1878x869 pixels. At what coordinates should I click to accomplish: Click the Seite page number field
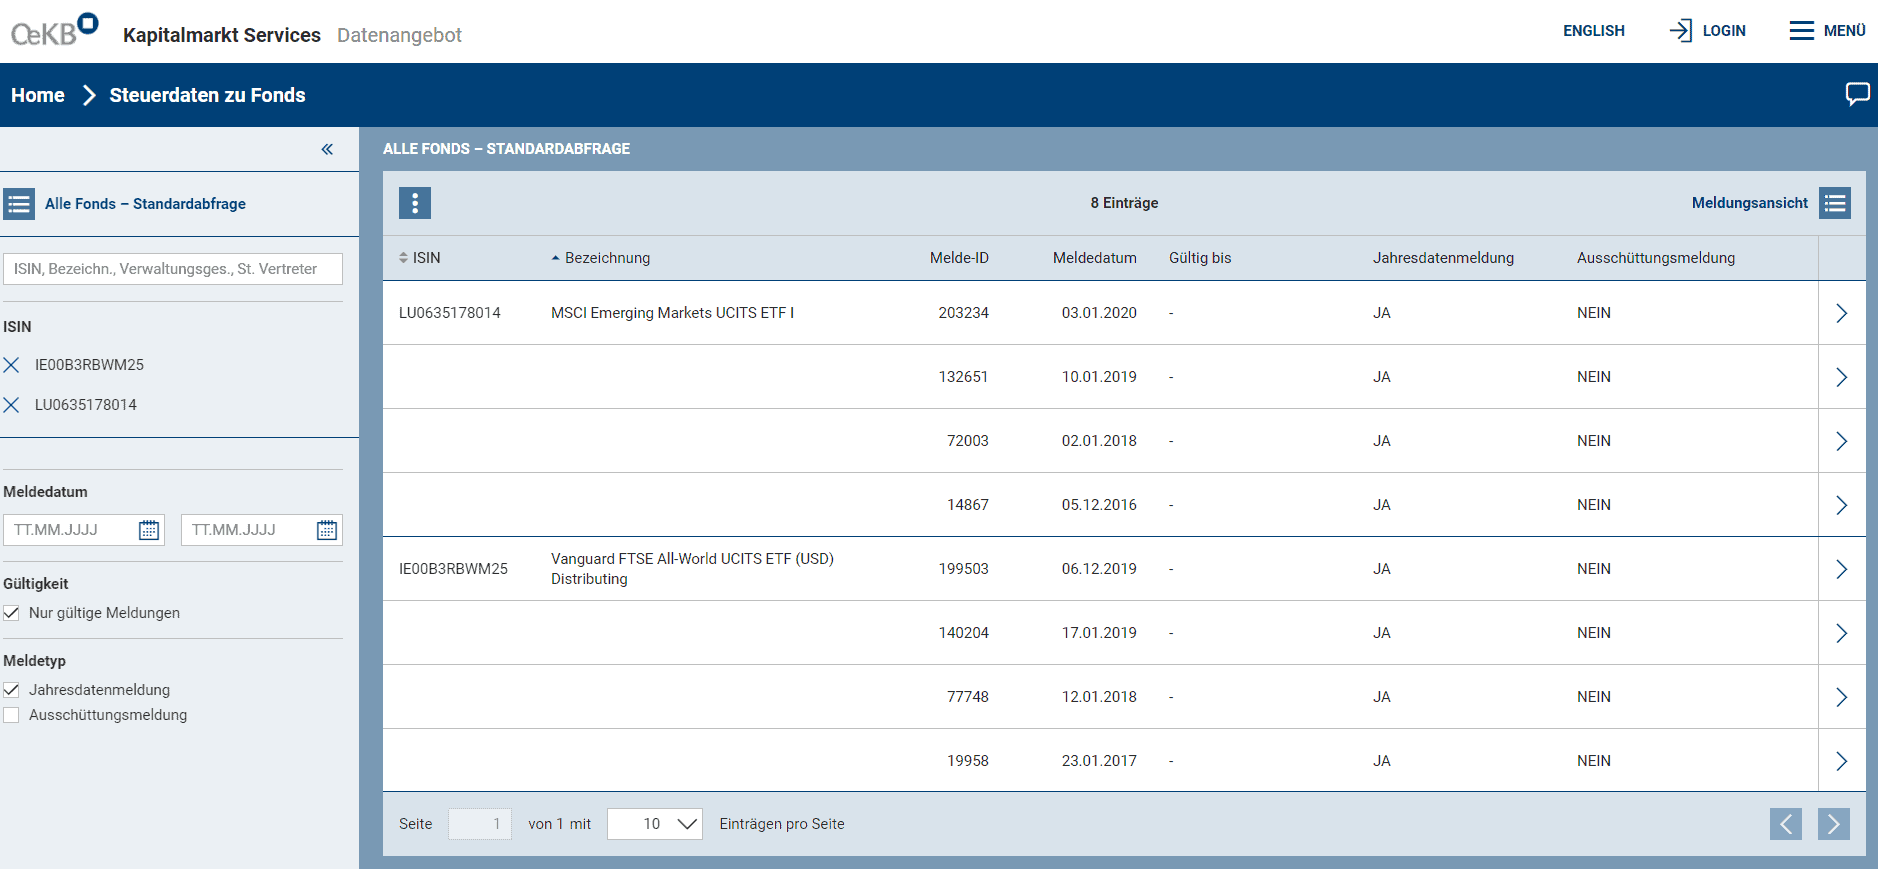pyautogui.click(x=480, y=824)
